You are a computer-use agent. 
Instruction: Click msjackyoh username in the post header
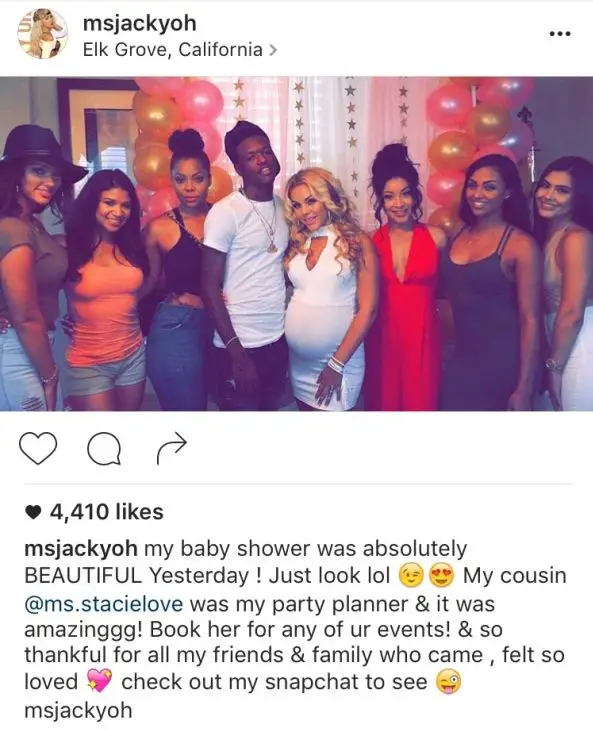coord(140,23)
